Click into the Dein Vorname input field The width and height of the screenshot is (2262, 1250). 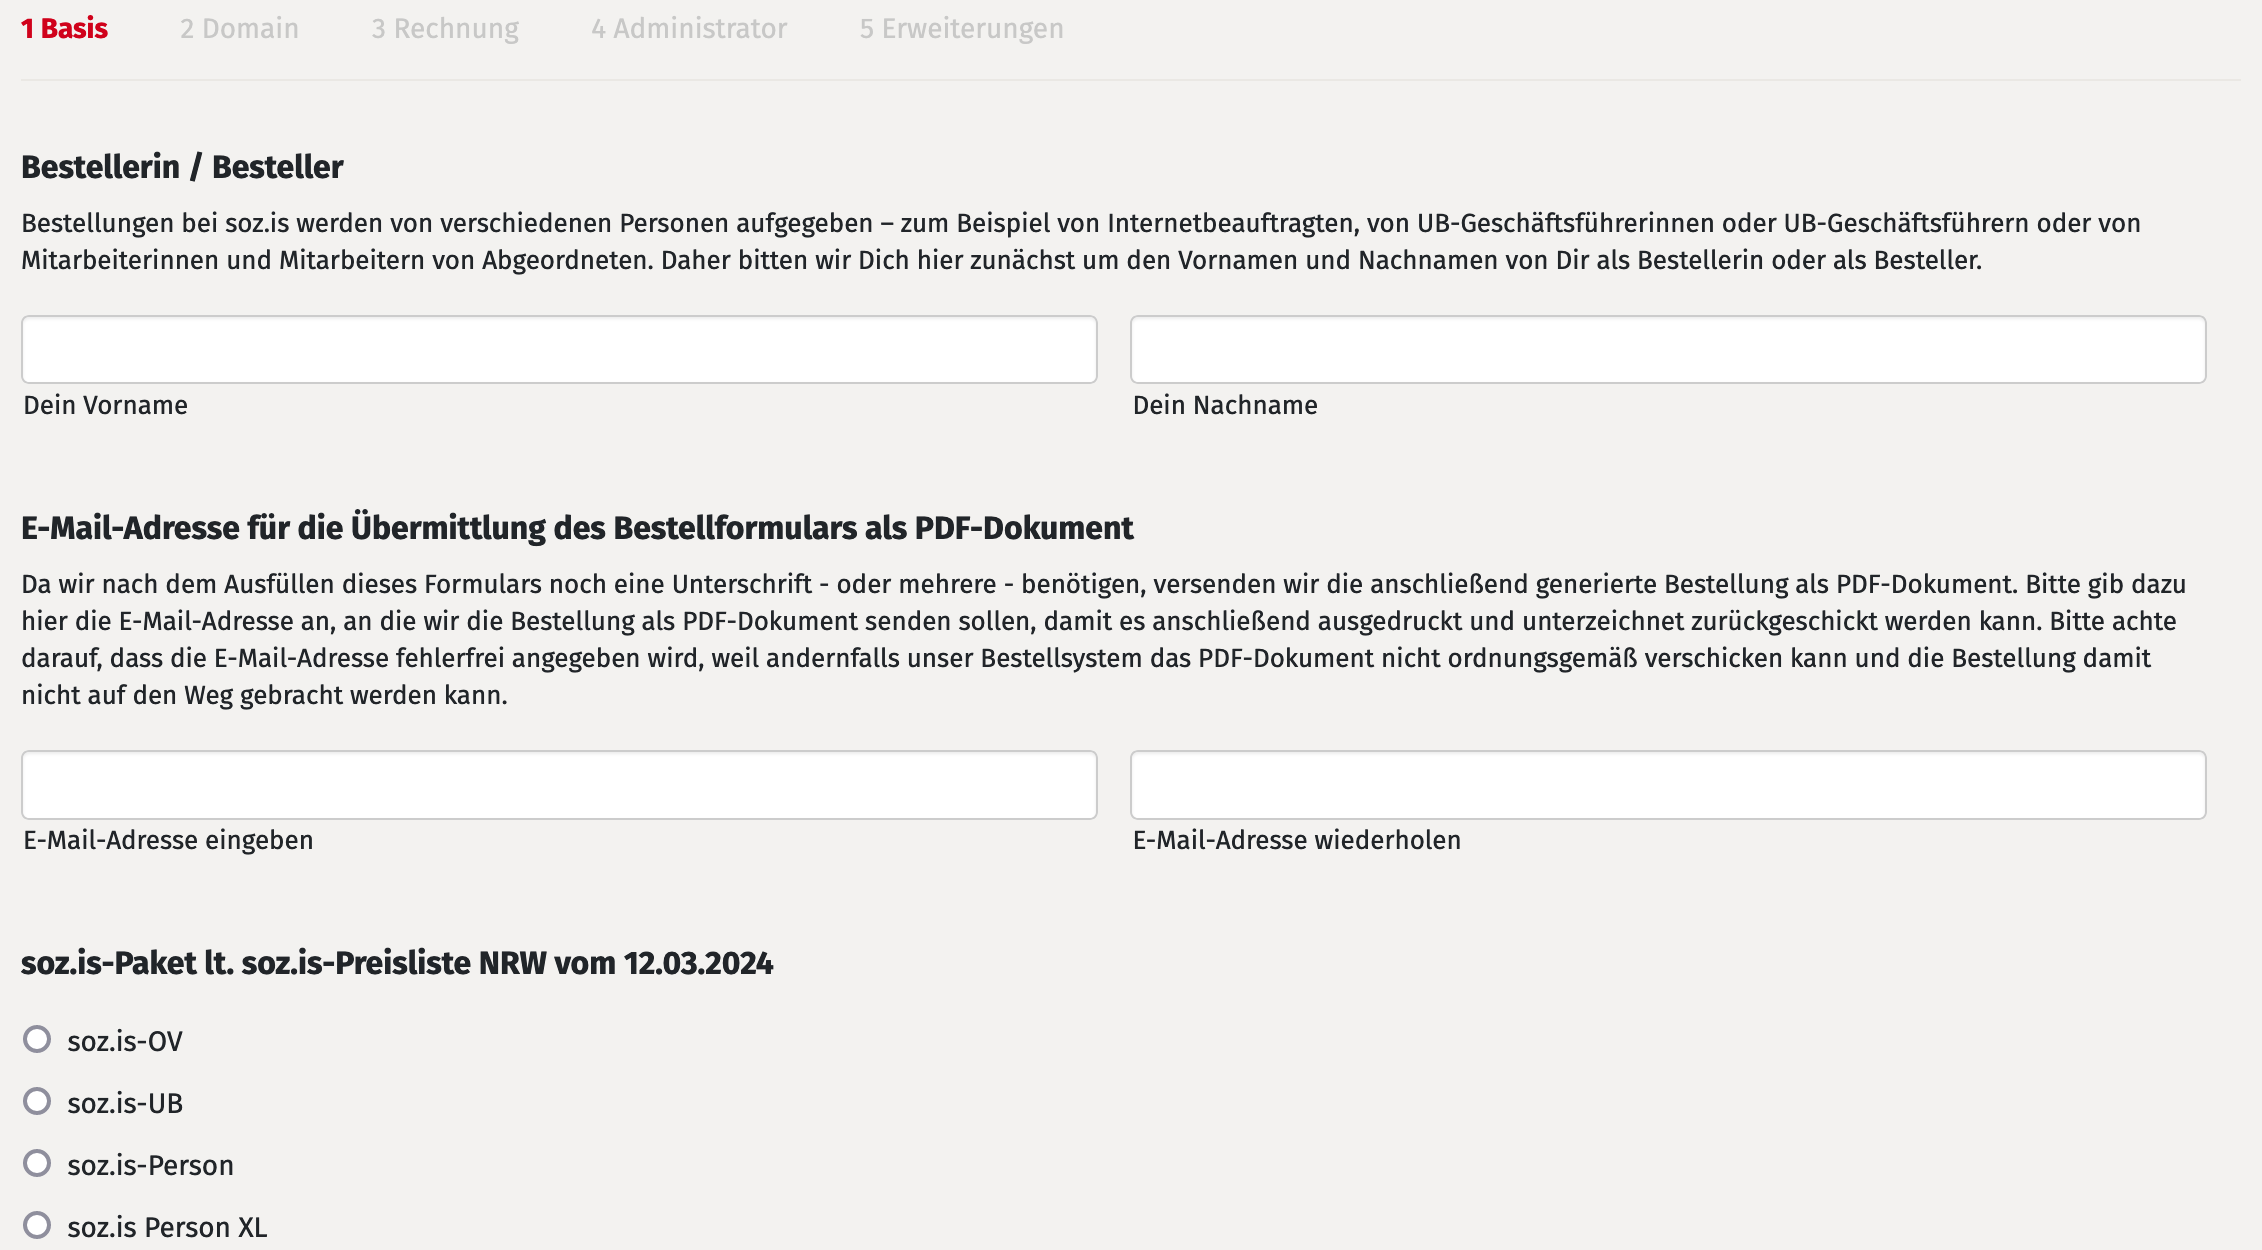559,350
